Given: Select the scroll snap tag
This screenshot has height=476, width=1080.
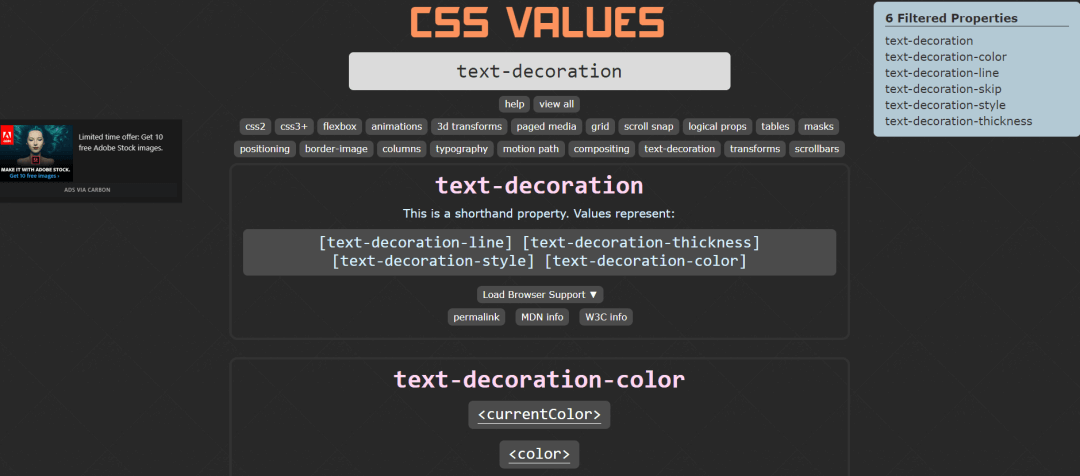Looking at the screenshot, I should click(x=649, y=126).
